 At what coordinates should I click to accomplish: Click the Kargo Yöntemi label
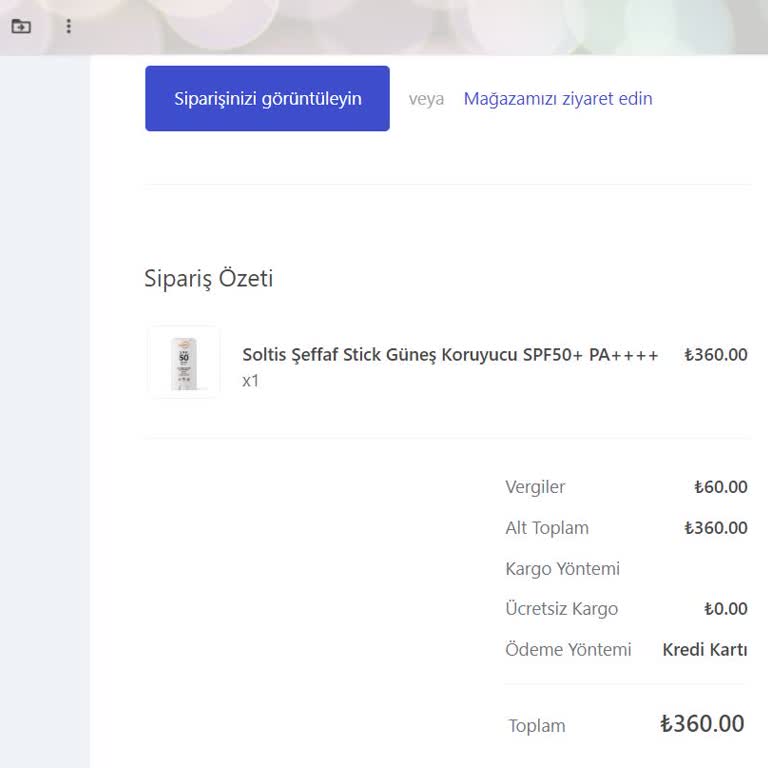pos(562,569)
